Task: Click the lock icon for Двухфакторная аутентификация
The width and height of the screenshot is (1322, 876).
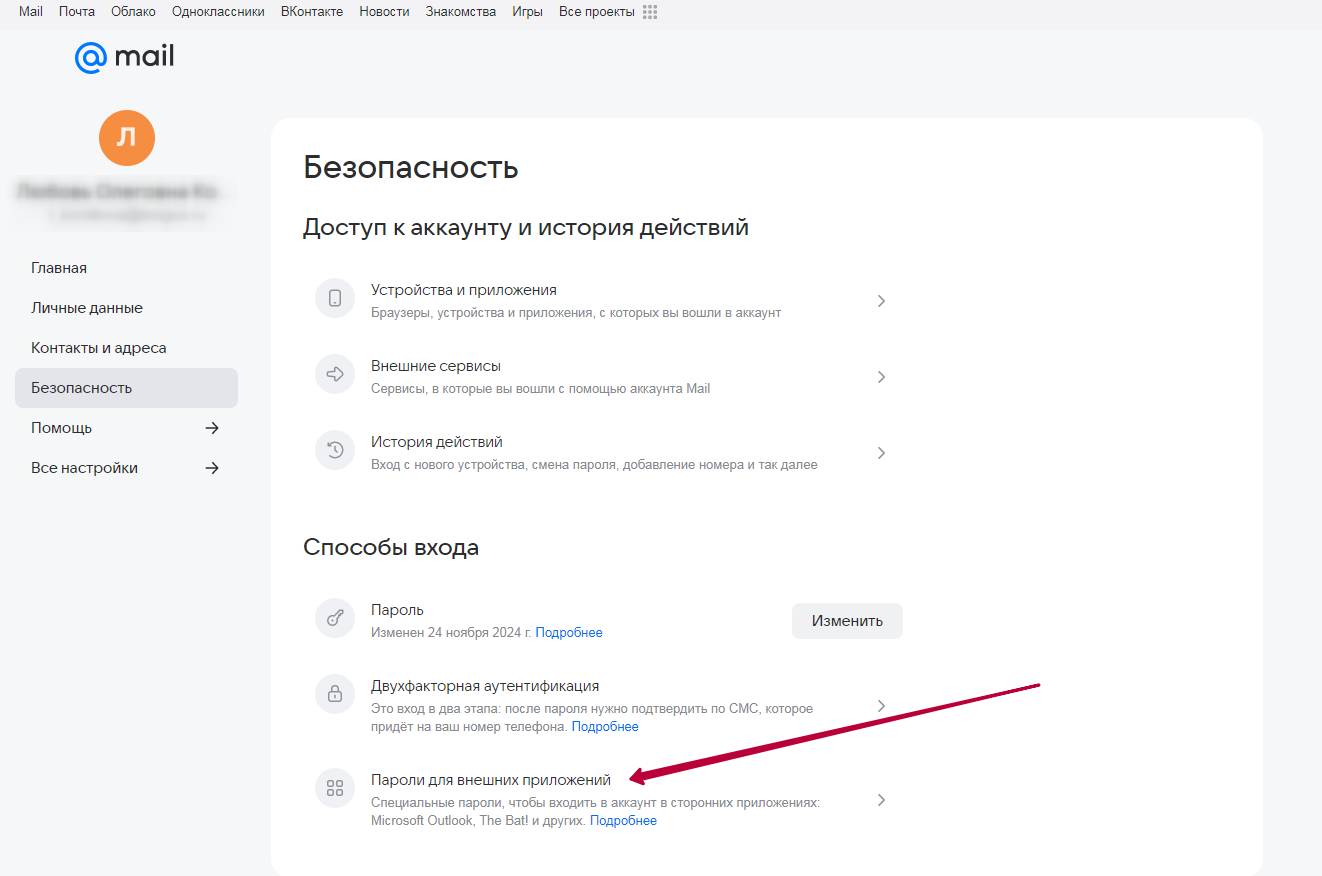Action: (x=335, y=694)
